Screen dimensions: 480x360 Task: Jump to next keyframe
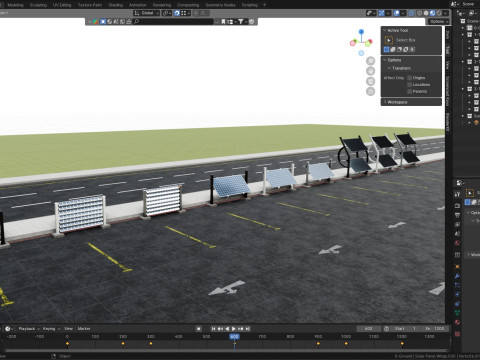pyautogui.click(x=241, y=329)
